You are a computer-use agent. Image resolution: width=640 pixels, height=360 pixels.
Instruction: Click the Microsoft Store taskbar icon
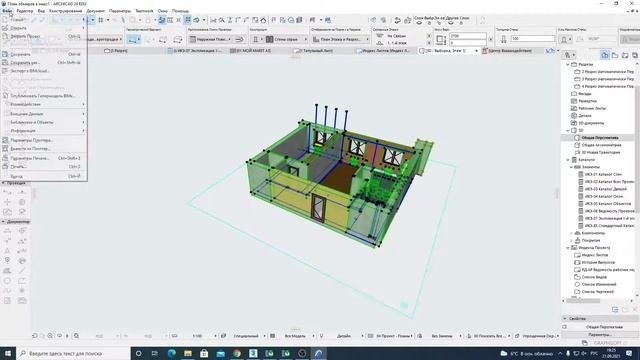[204, 353]
